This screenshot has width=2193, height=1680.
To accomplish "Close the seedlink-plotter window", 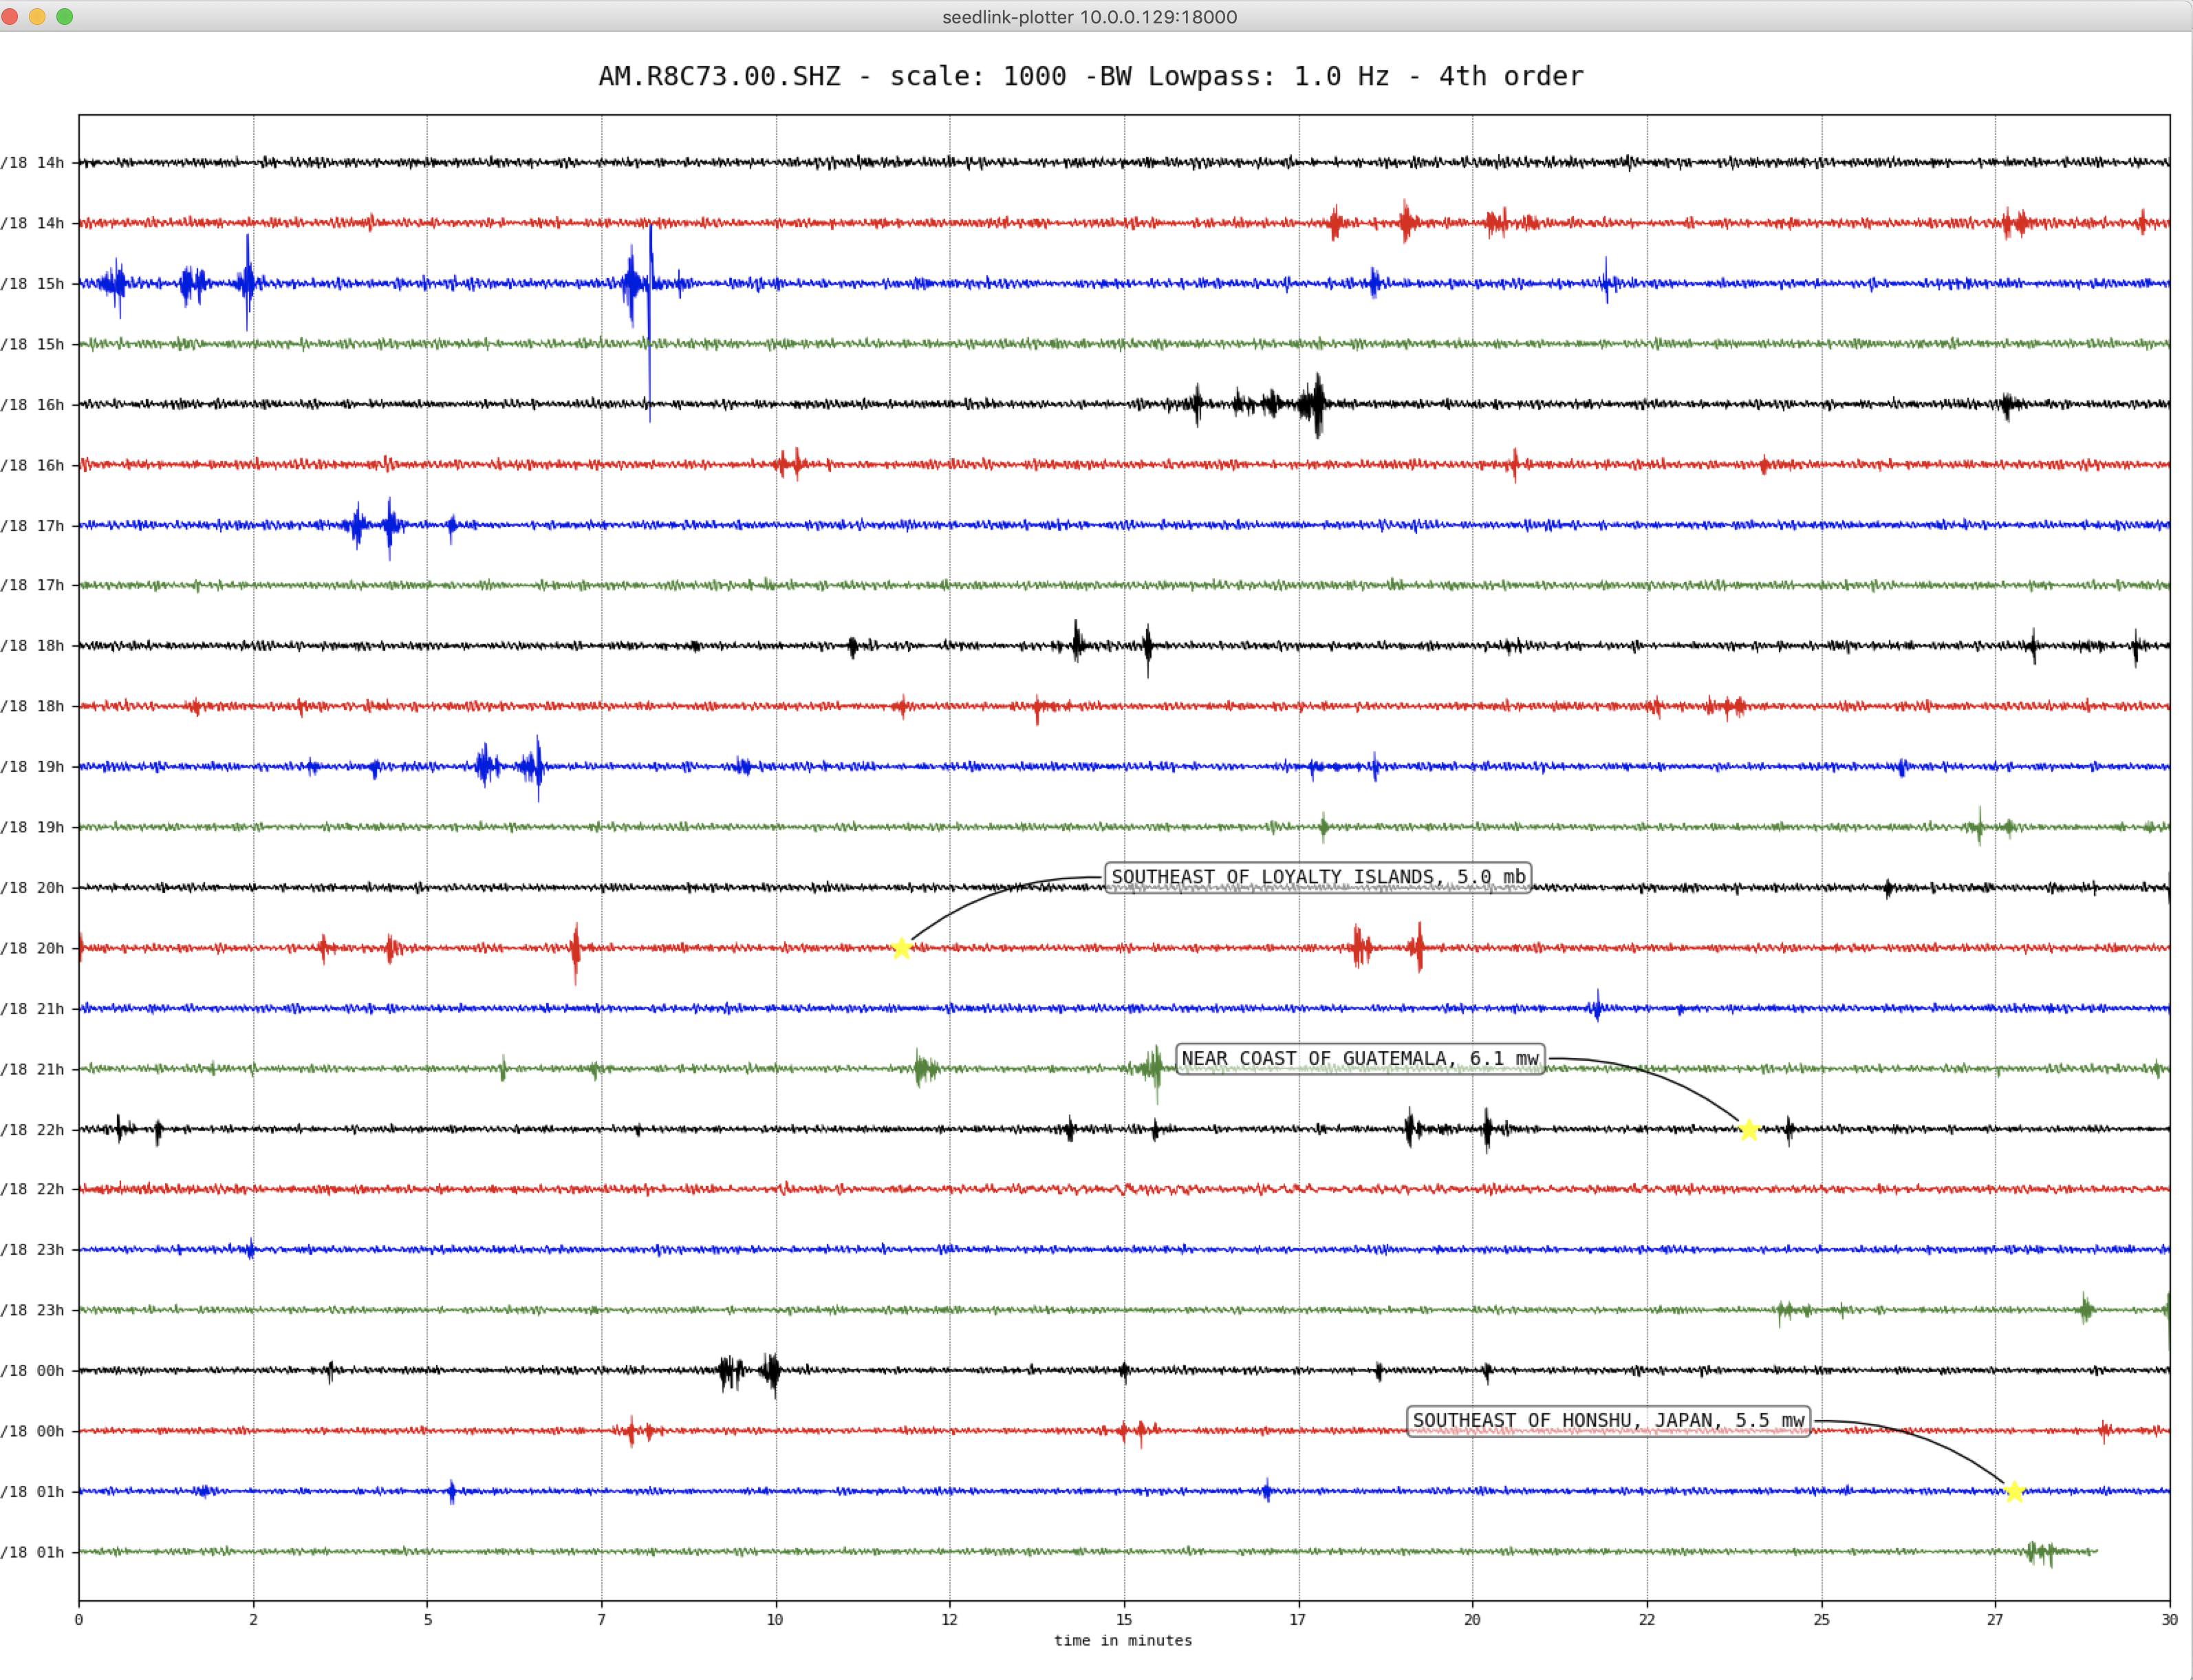I will tap(9, 16).
